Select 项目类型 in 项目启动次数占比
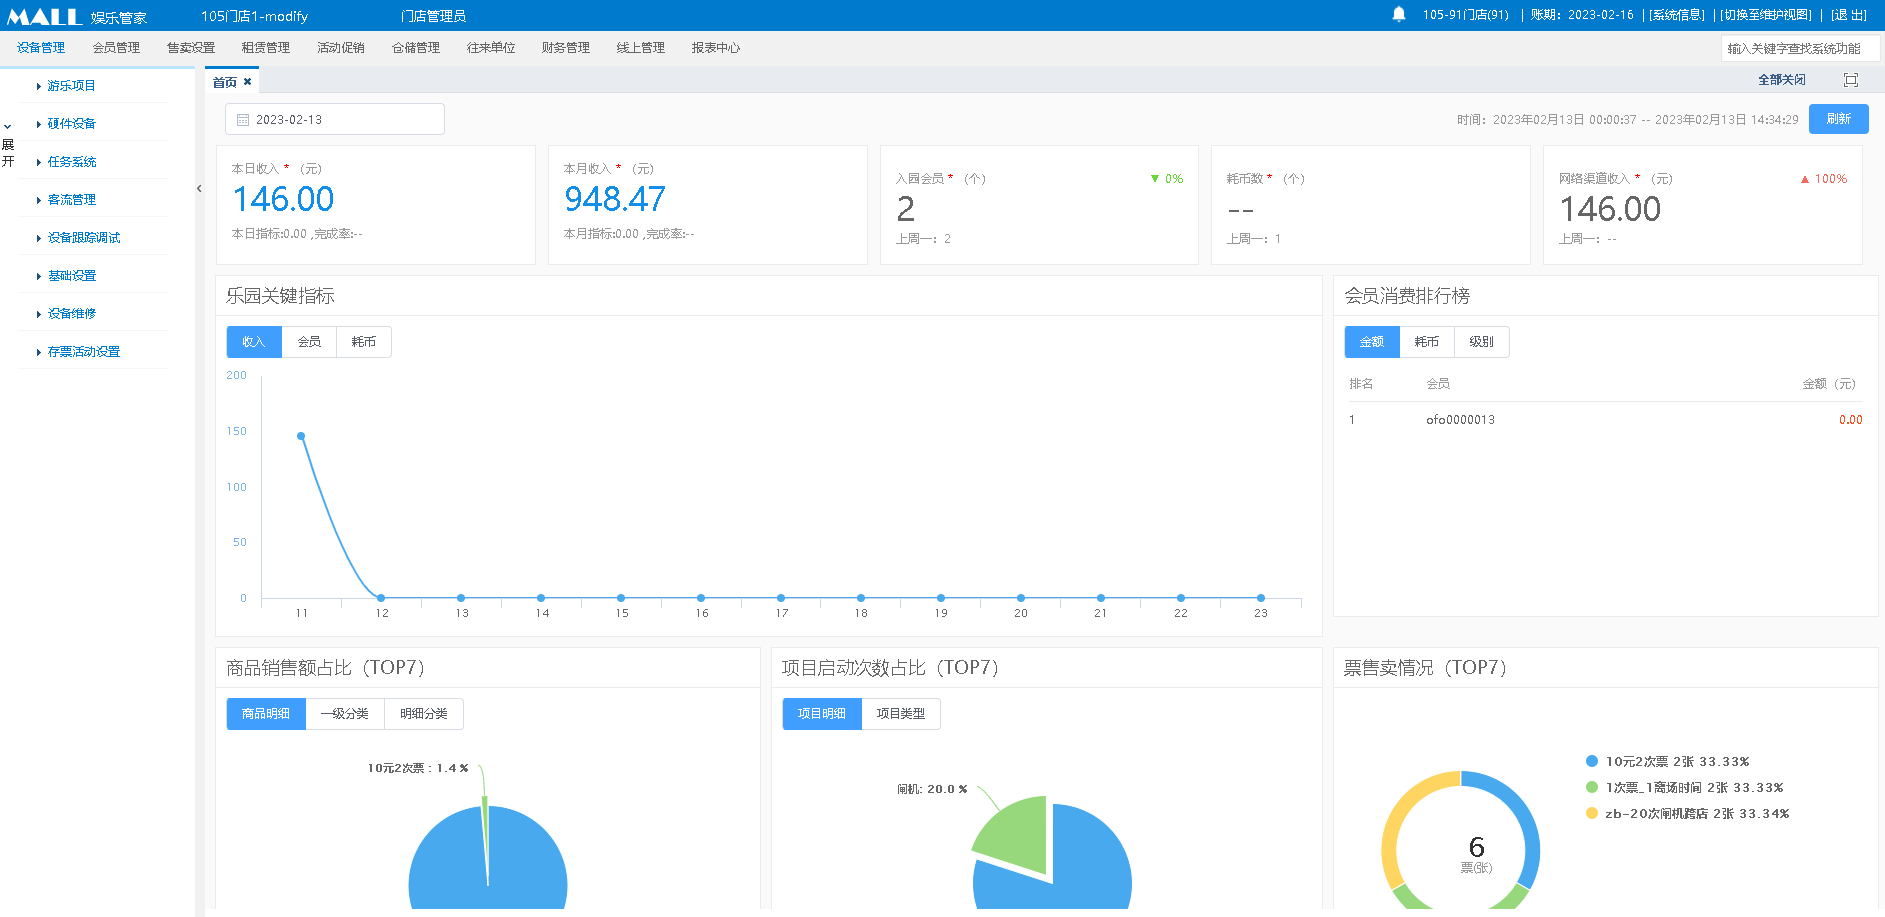 (x=901, y=714)
